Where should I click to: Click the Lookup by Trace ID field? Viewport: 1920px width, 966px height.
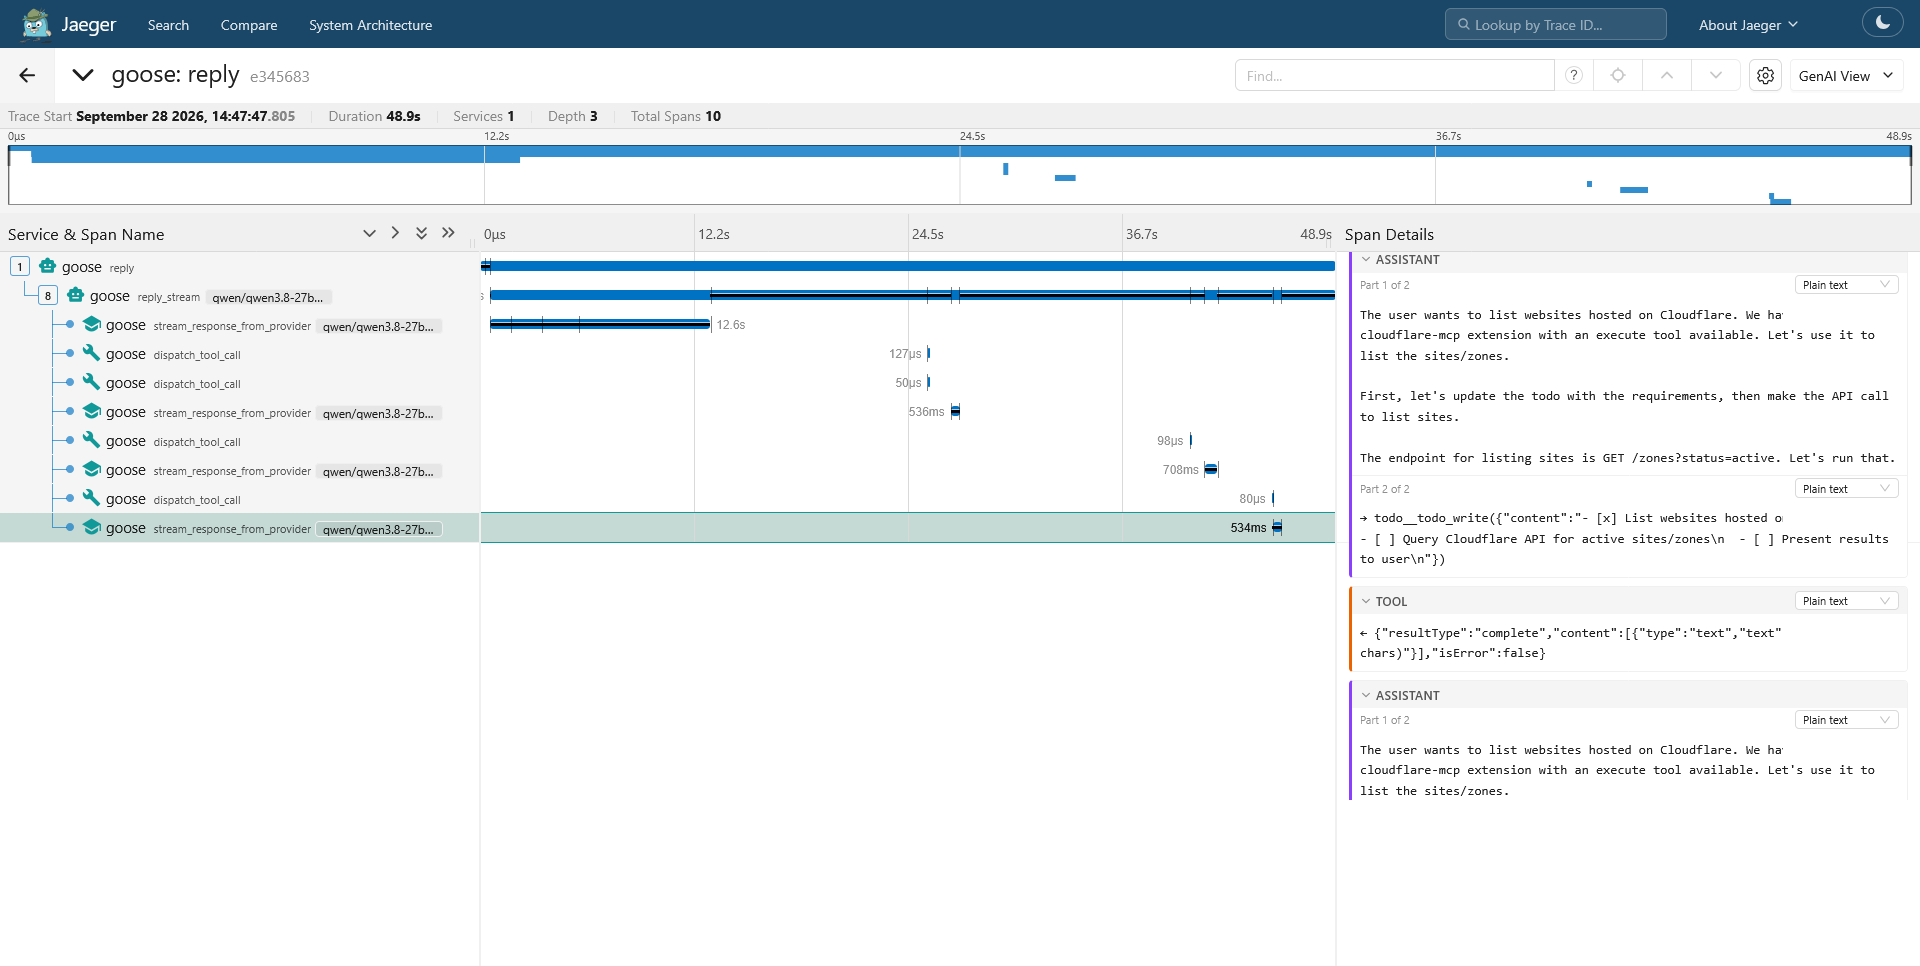tap(1555, 24)
